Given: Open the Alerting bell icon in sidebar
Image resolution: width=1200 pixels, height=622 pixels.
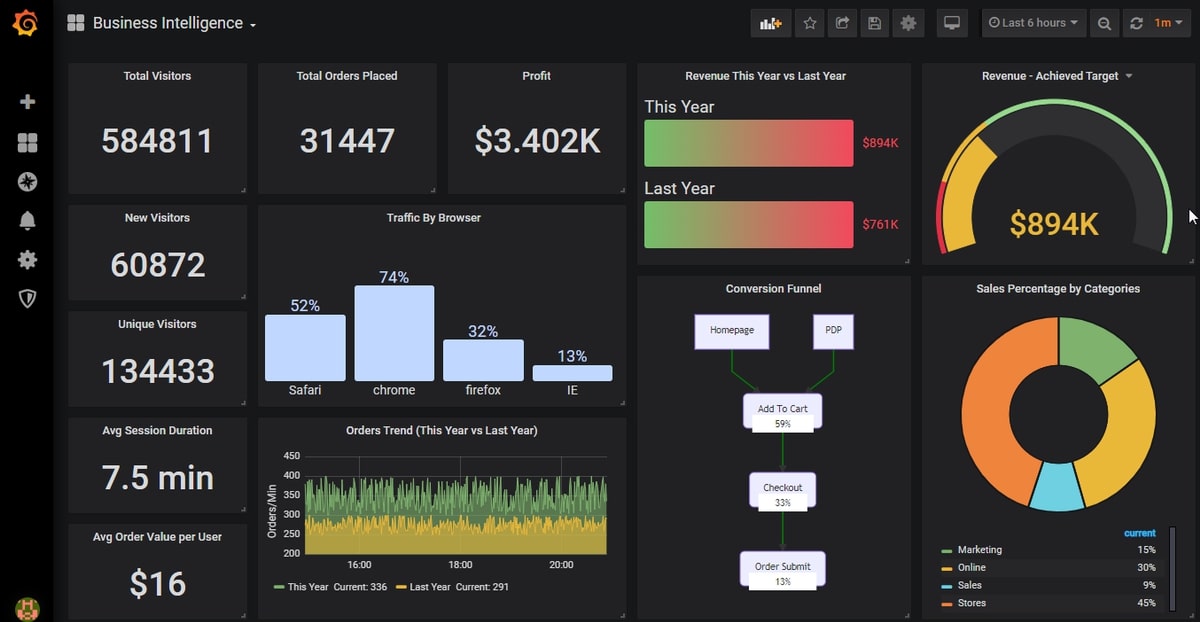Looking at the screenshot, I should pyautogui.click(x=27, y=220).
